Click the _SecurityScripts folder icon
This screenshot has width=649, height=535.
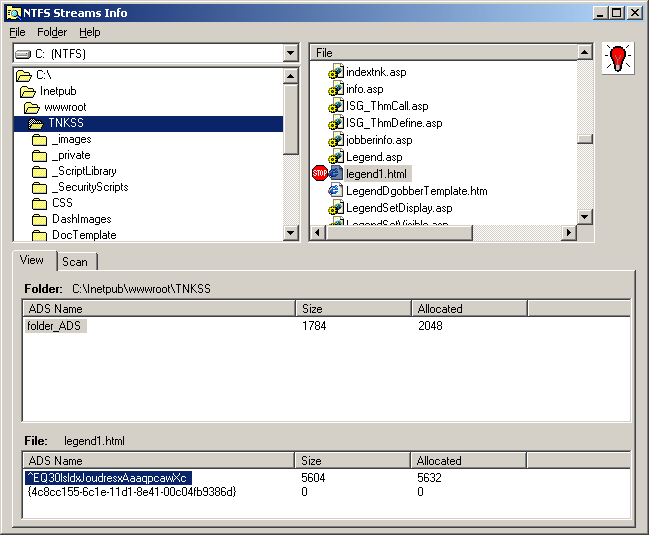[x=39, y=187]
